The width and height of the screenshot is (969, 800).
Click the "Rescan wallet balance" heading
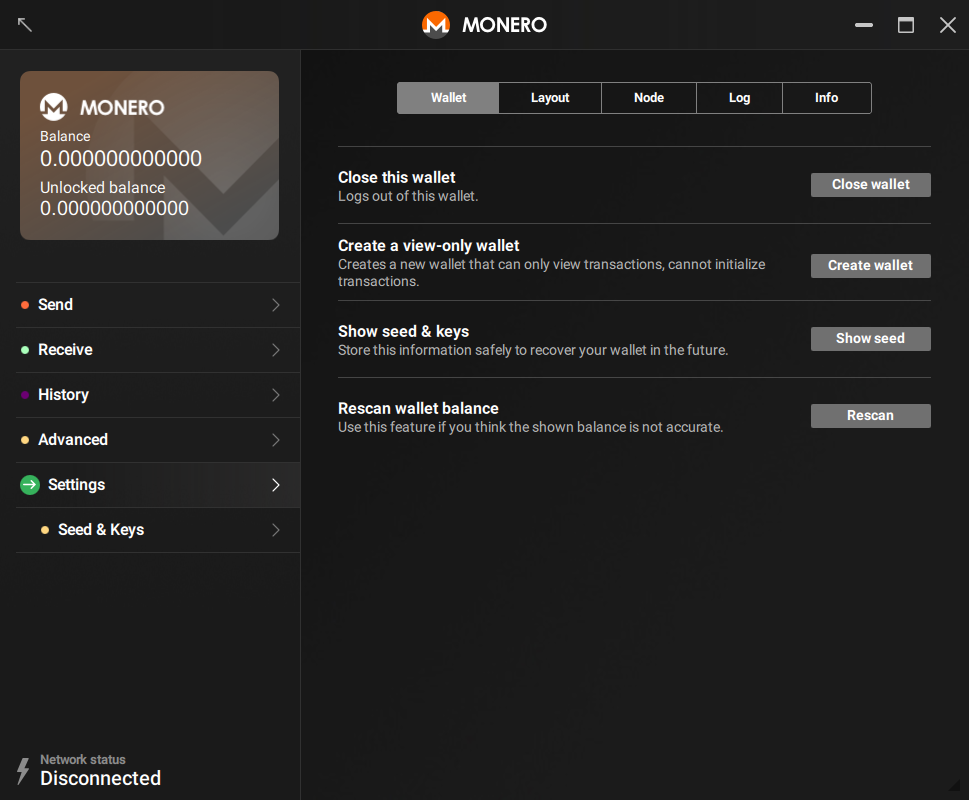coord(418,408)
